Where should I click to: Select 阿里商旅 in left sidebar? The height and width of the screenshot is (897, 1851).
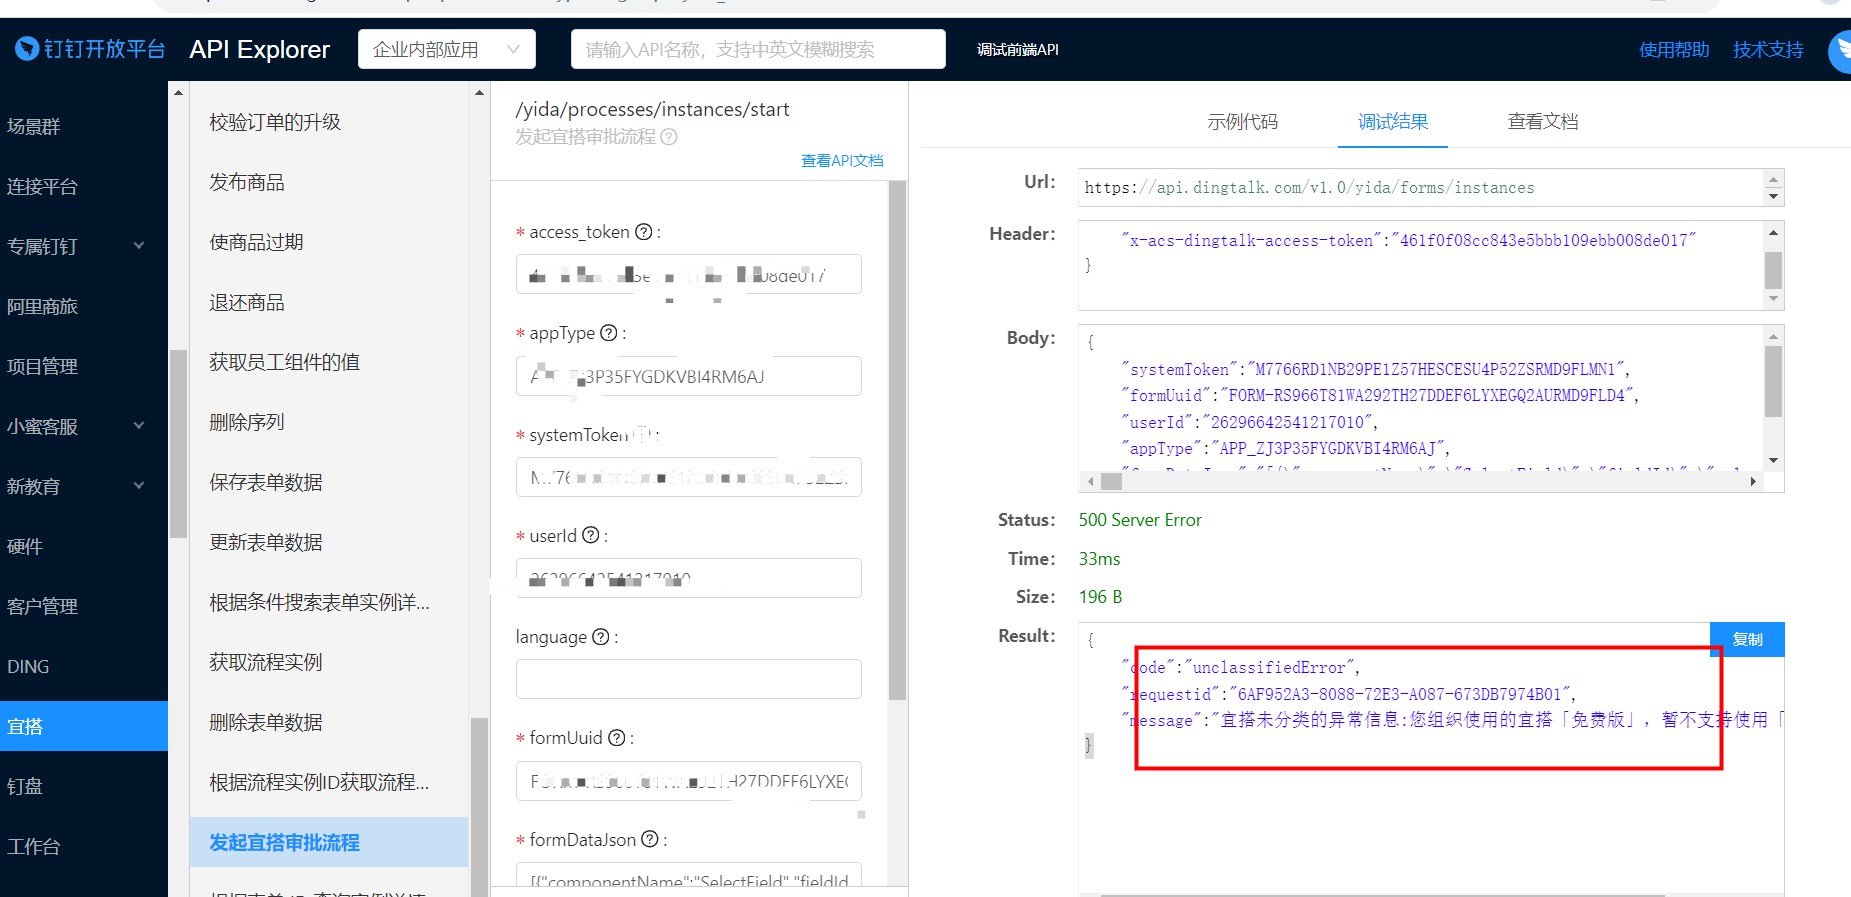[x=42, y=306]
